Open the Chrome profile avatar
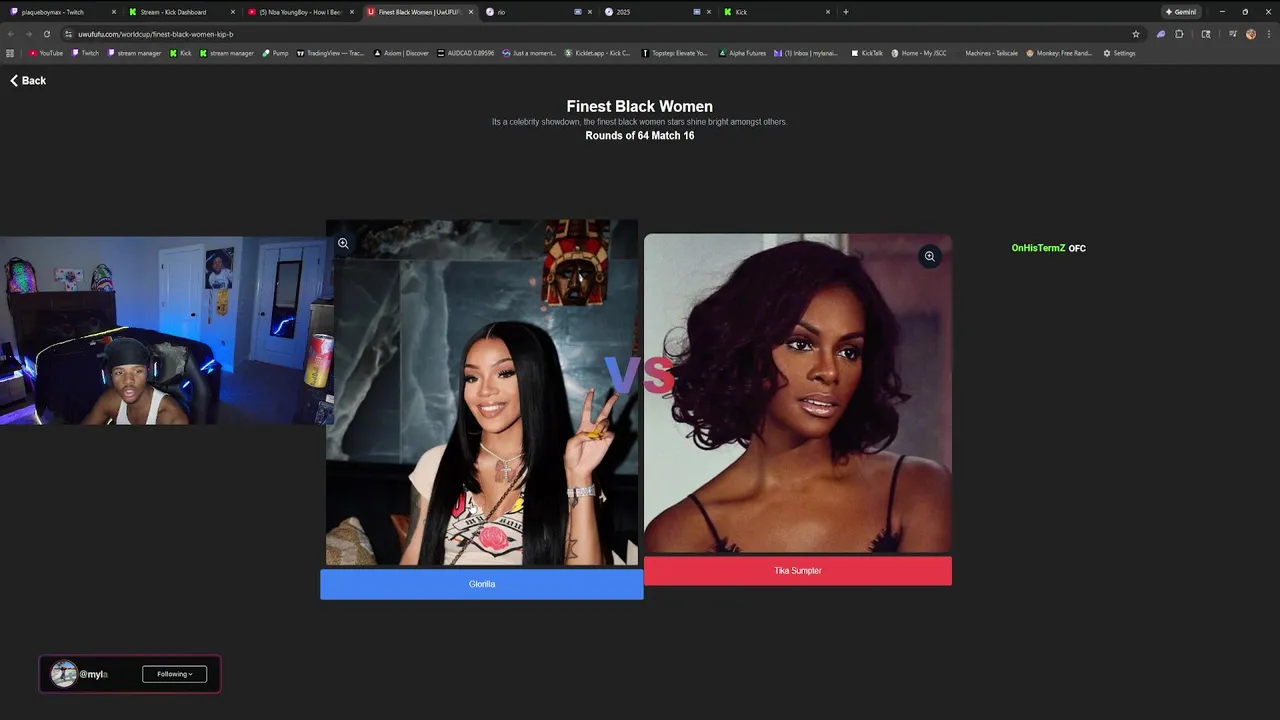 tap(1251, 34)
